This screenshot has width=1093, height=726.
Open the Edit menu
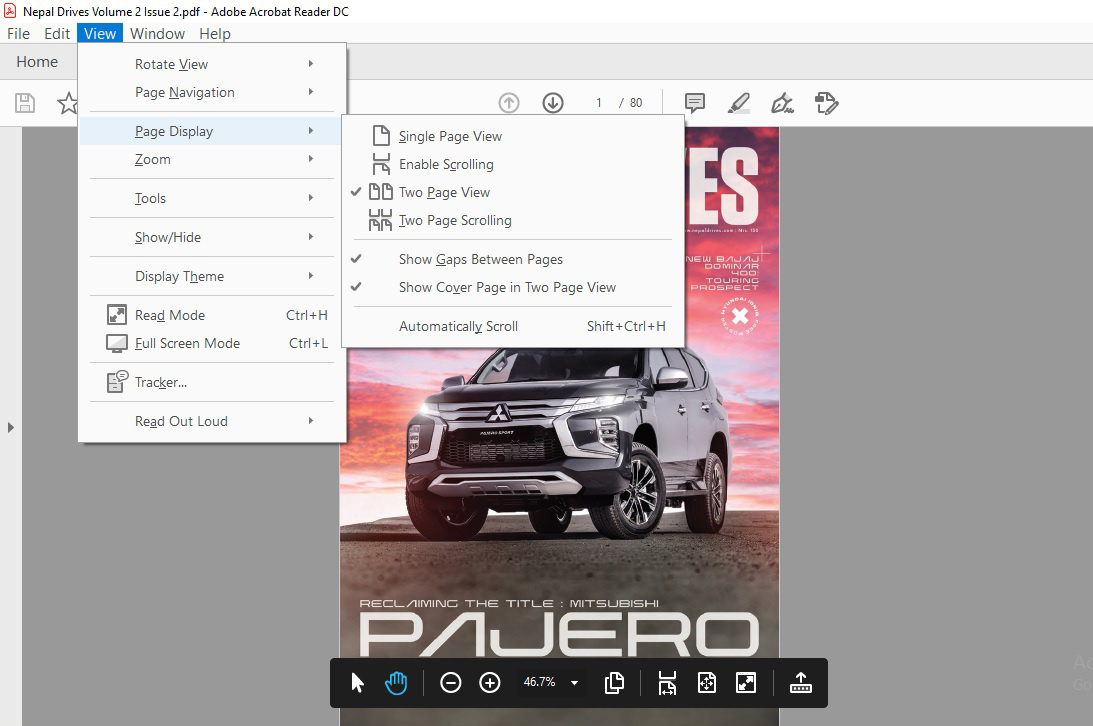tap(57, 33)
